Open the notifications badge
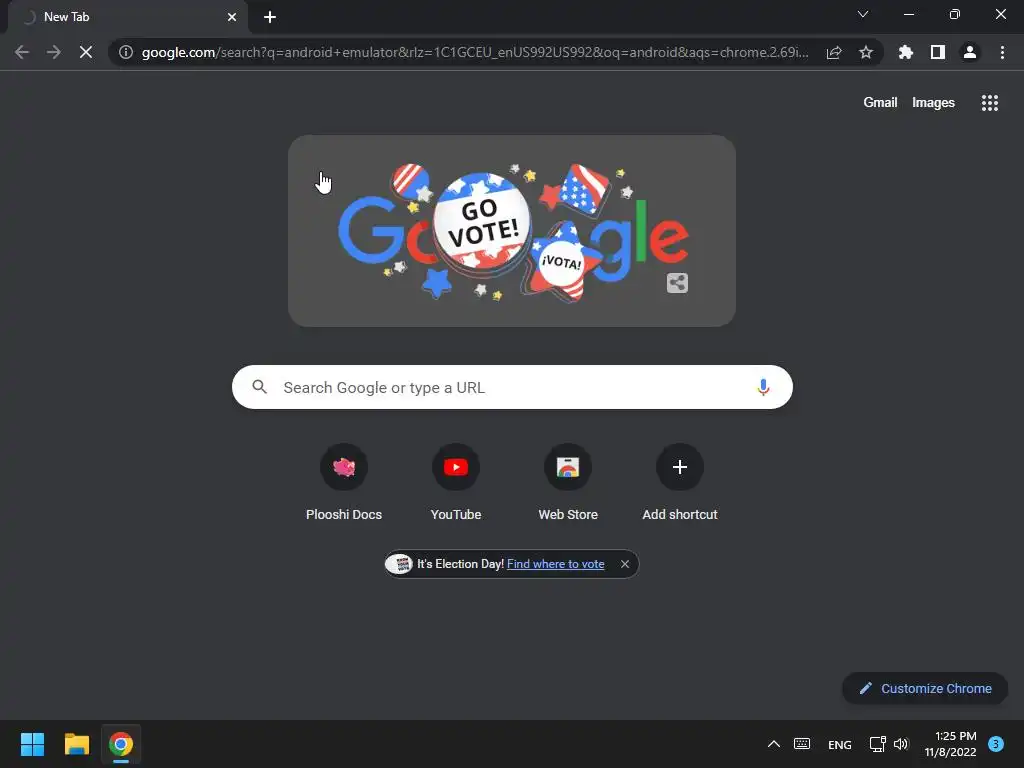Image resolution: width=1024 pixels, height=768 pixels. coord(995,744)
